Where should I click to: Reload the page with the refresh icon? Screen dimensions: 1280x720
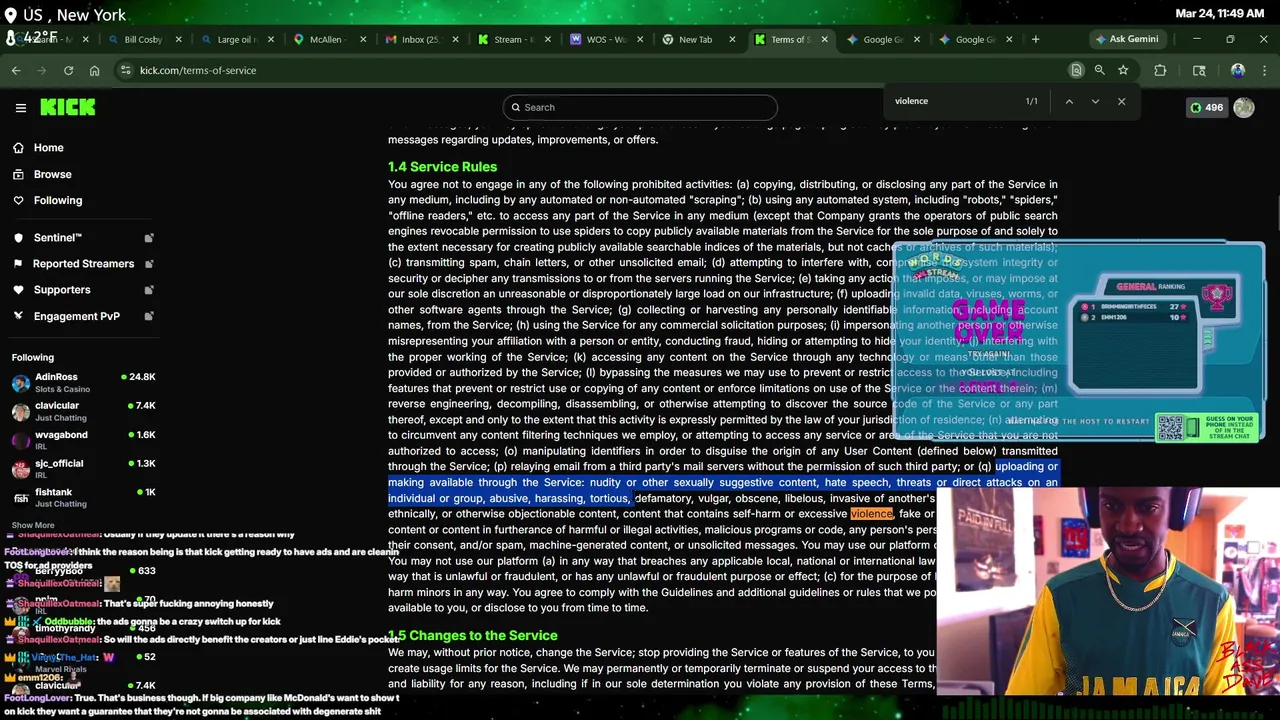pyautogui.click(x=68, y=70)
